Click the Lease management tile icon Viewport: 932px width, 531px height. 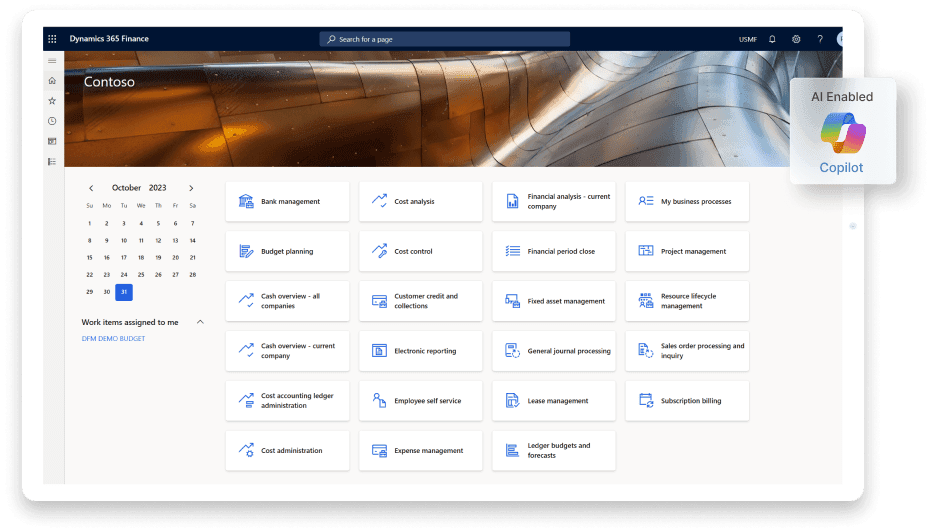tap(512, 400)
